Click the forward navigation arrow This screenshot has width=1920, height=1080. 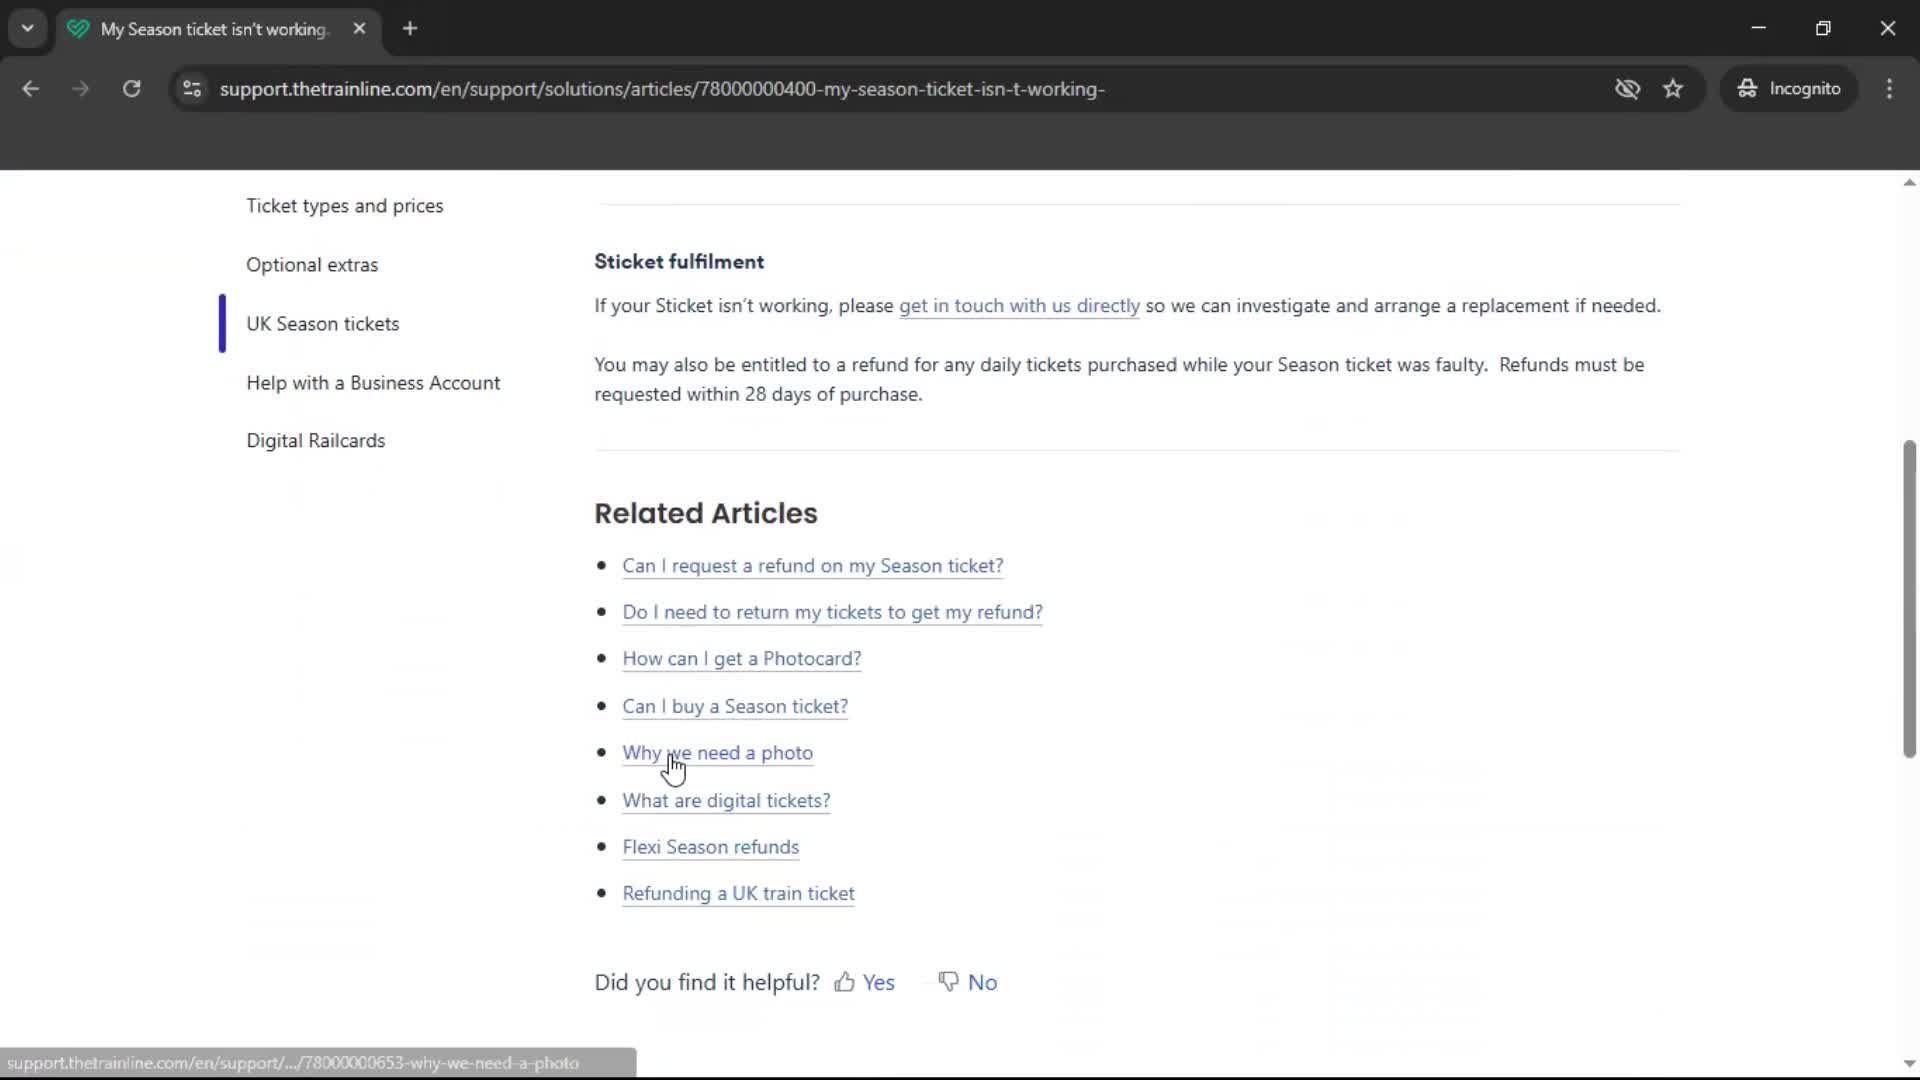[80, 88]
